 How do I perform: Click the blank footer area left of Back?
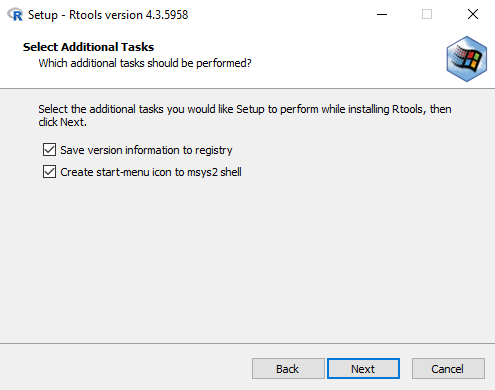tap(125, 369)
